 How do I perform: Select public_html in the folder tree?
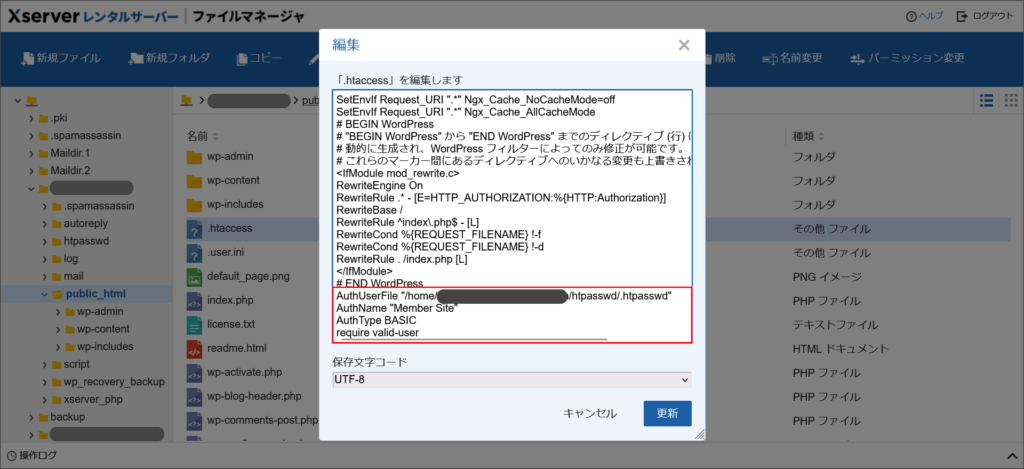95,294
